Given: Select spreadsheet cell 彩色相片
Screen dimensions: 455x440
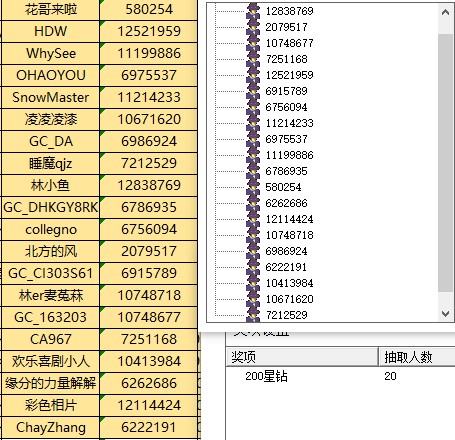Looking at the screenshot, I should click(x=51, y=405).
